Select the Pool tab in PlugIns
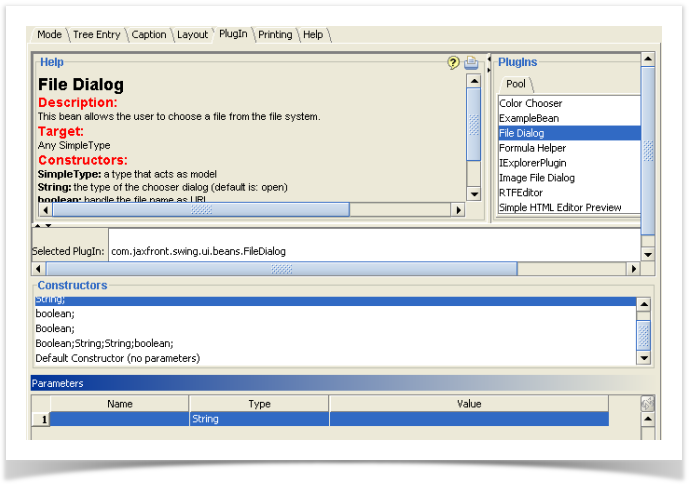The width and height of the screenshot is (696, 489). [x=516, y=84]
